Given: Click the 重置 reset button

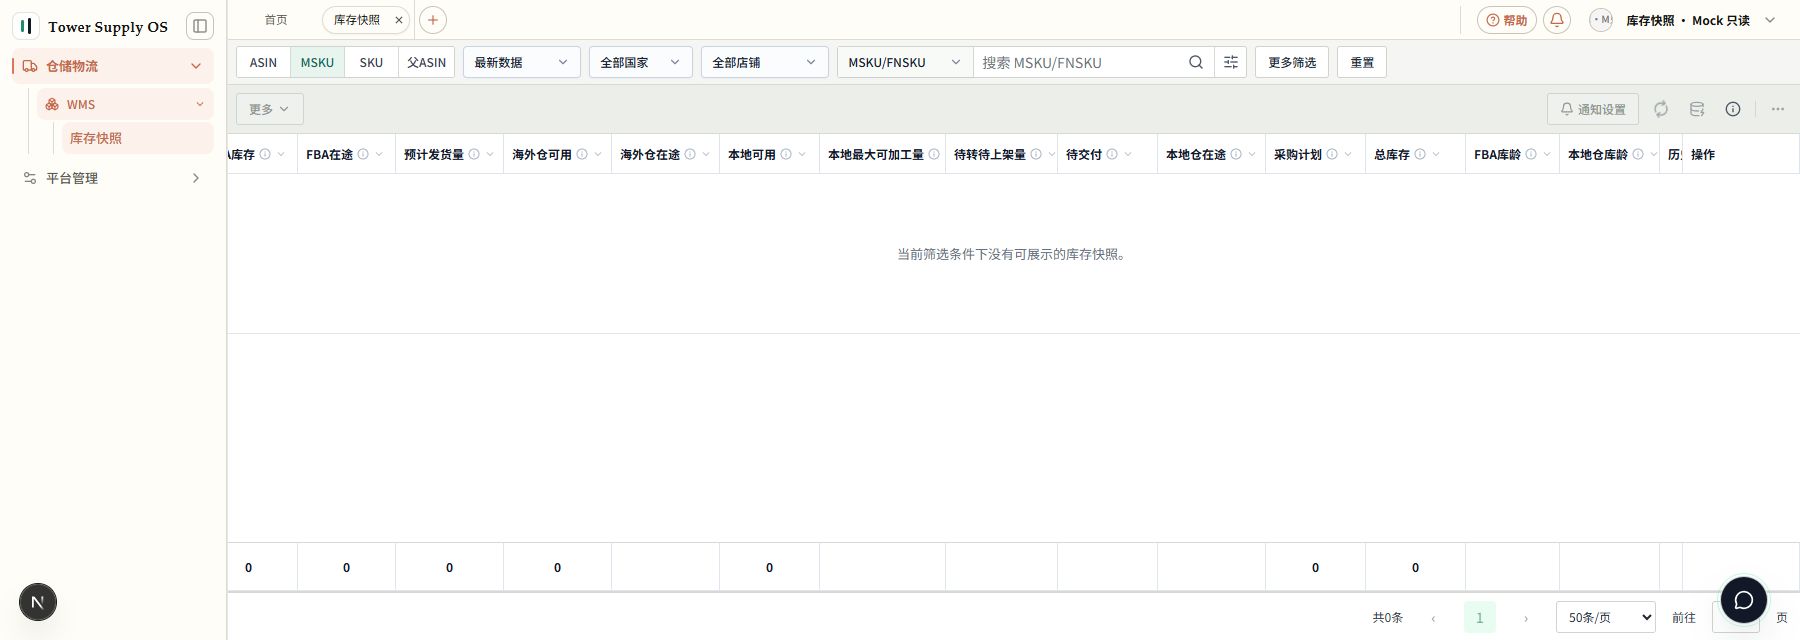Looking at the screenshot, I should 1362,62.
